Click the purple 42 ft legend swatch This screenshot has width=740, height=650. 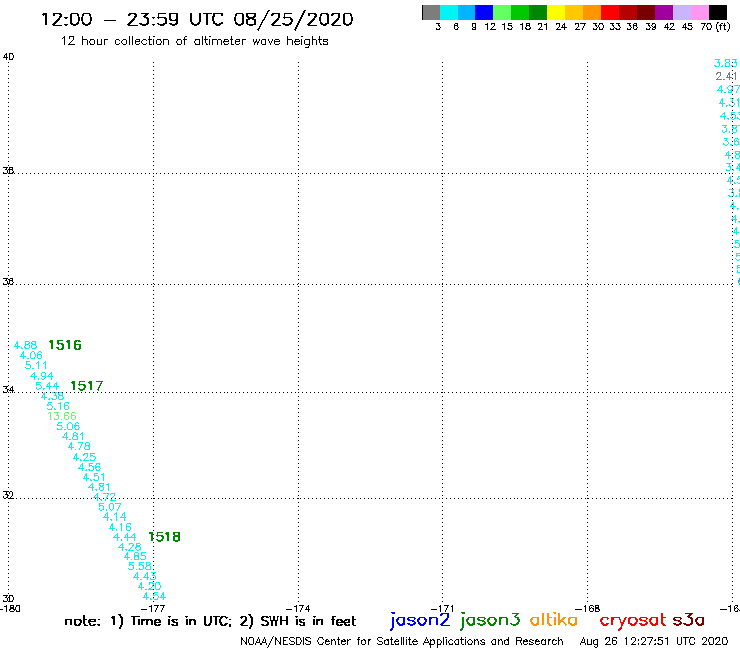(x=664, y=12)
